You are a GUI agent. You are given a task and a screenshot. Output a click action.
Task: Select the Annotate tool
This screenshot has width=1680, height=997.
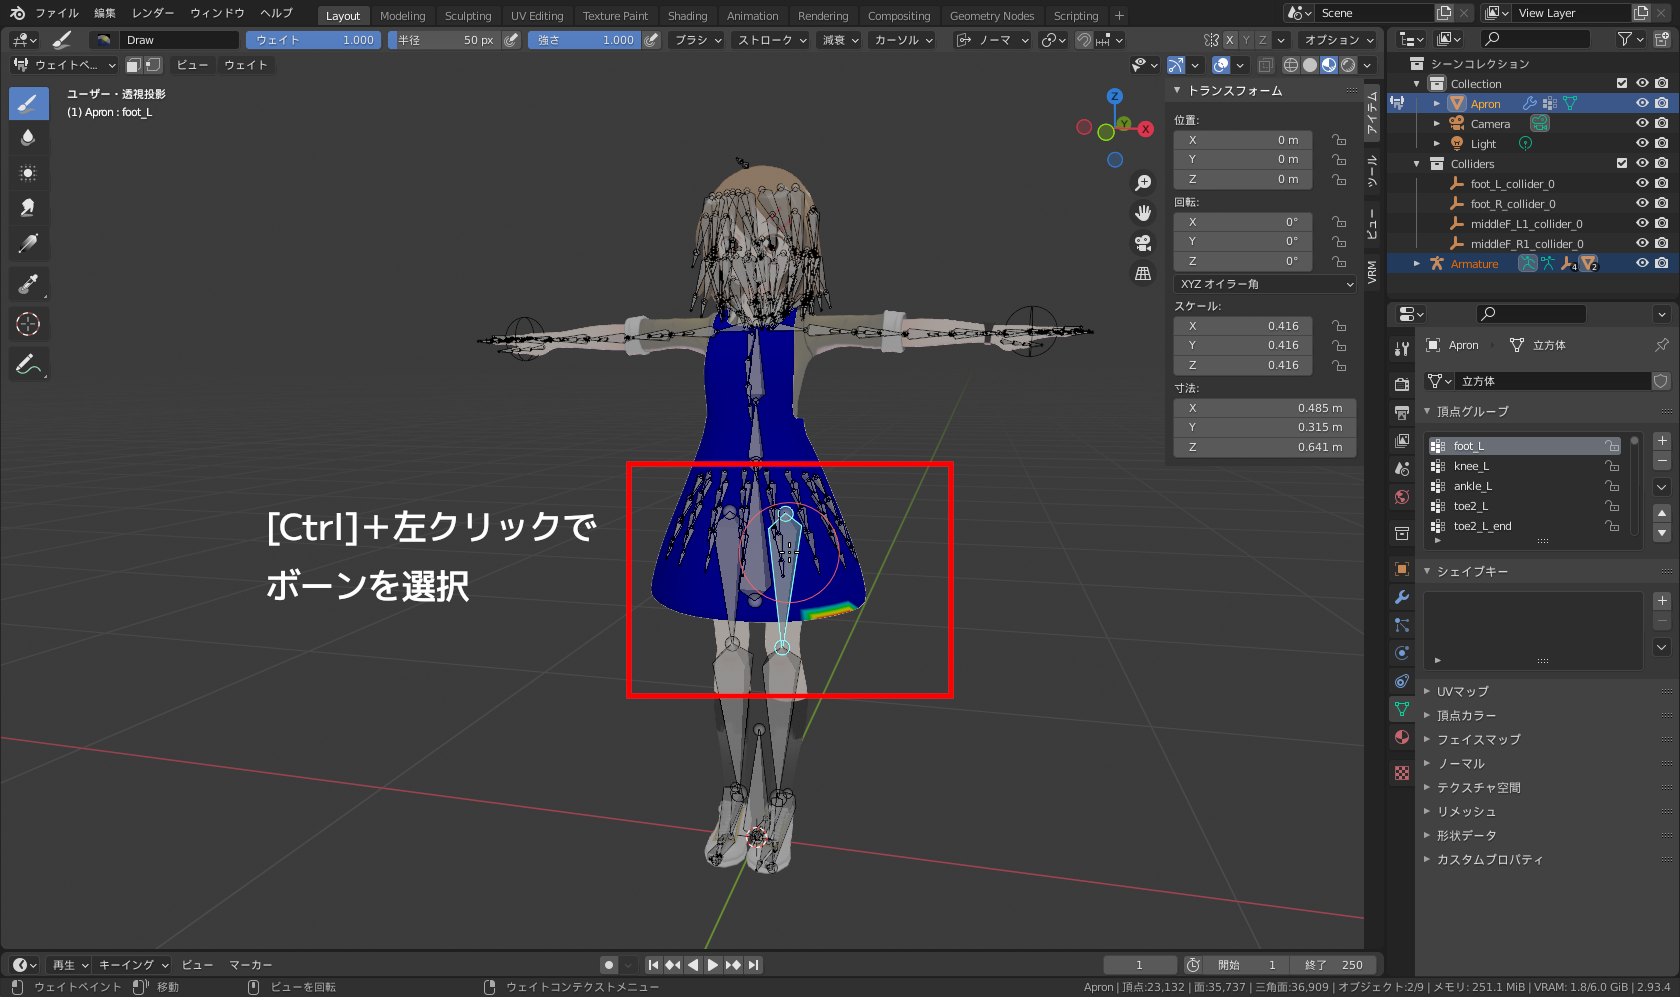[x=28, y=363]
